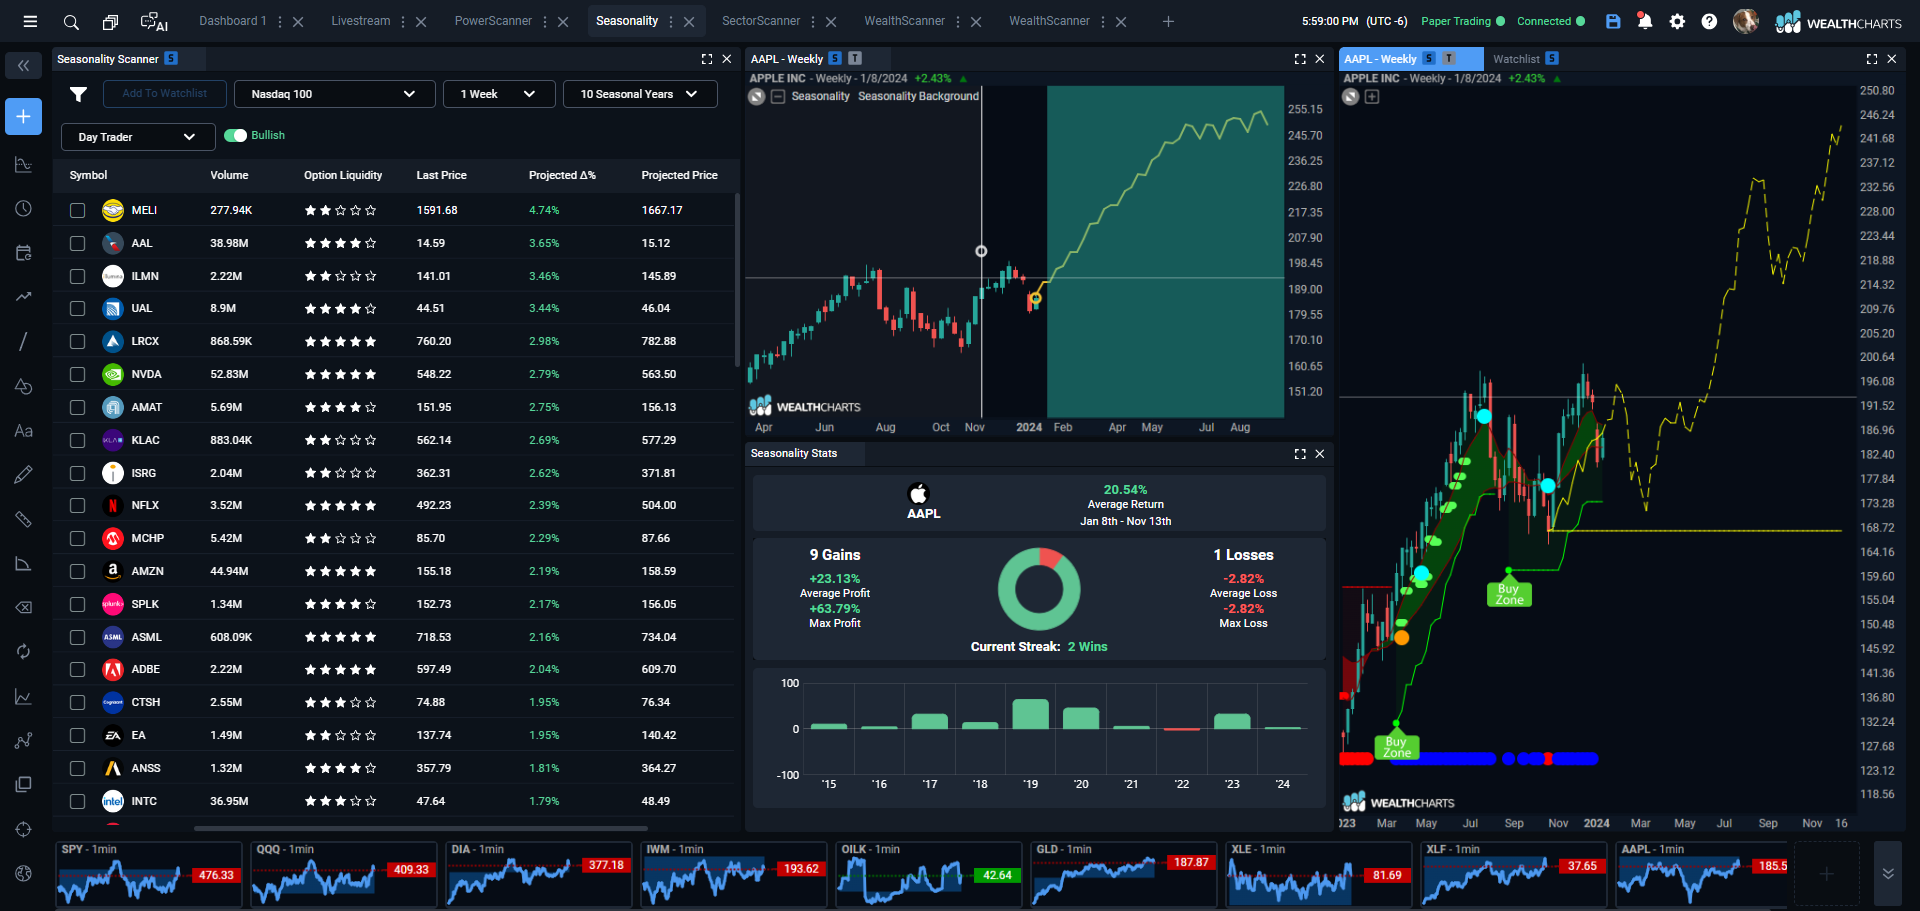Open the Seasonality tab options menu

(x=671, y=21)
